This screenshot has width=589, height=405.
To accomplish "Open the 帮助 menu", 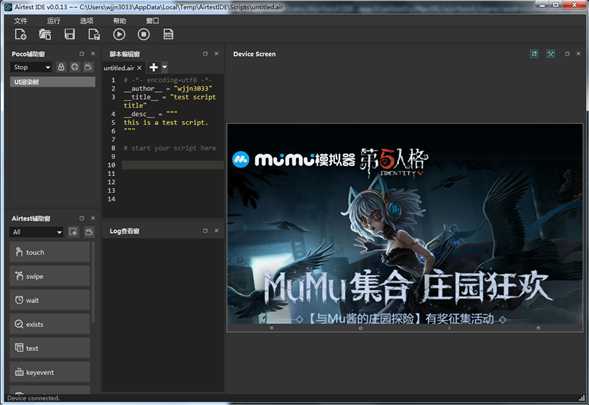I will (x=119, y=21).
